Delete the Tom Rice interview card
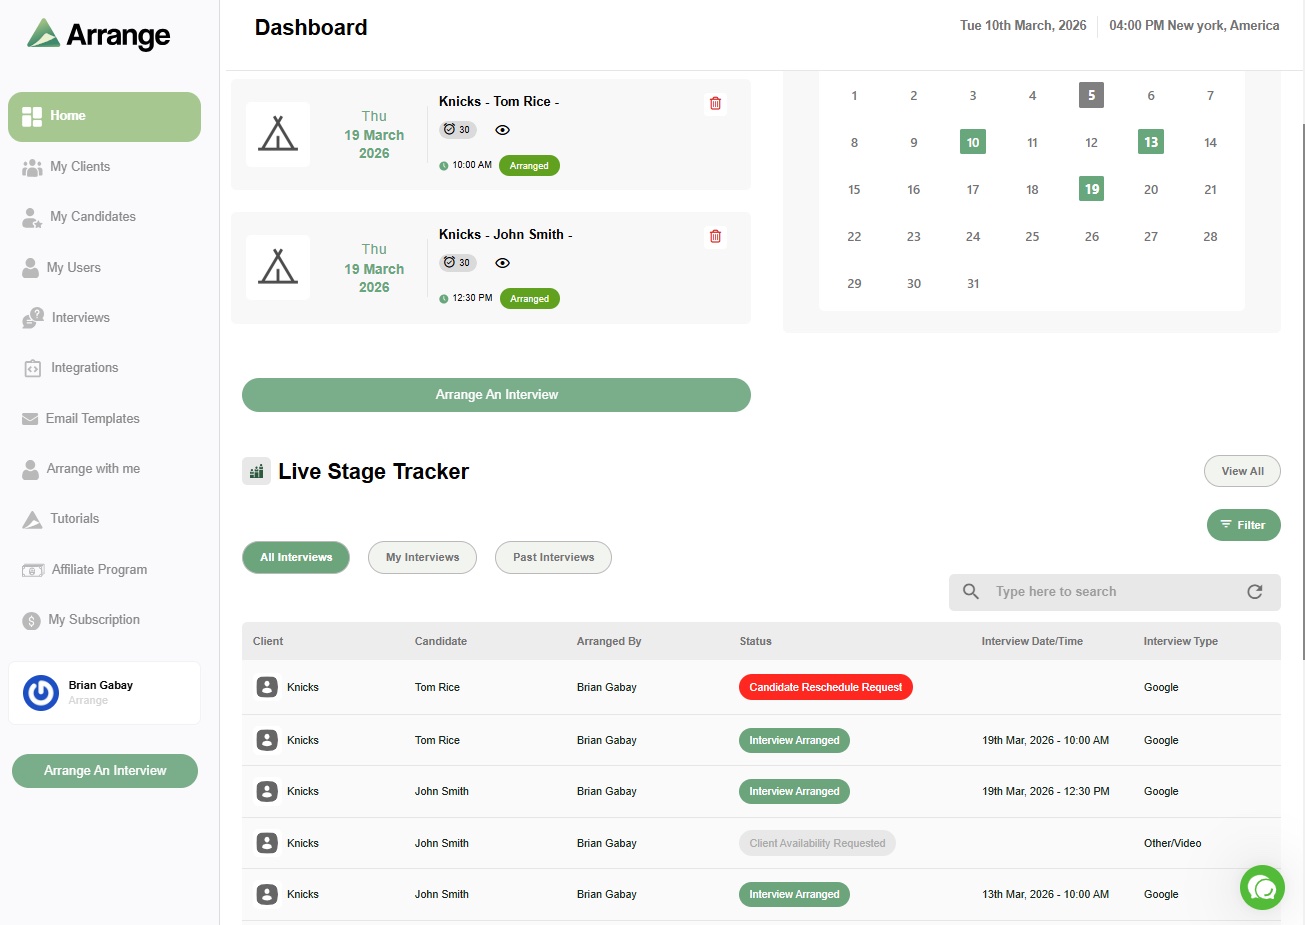Image resolution: width=1305 pixels, height=925 pixels. coord(715,103)
